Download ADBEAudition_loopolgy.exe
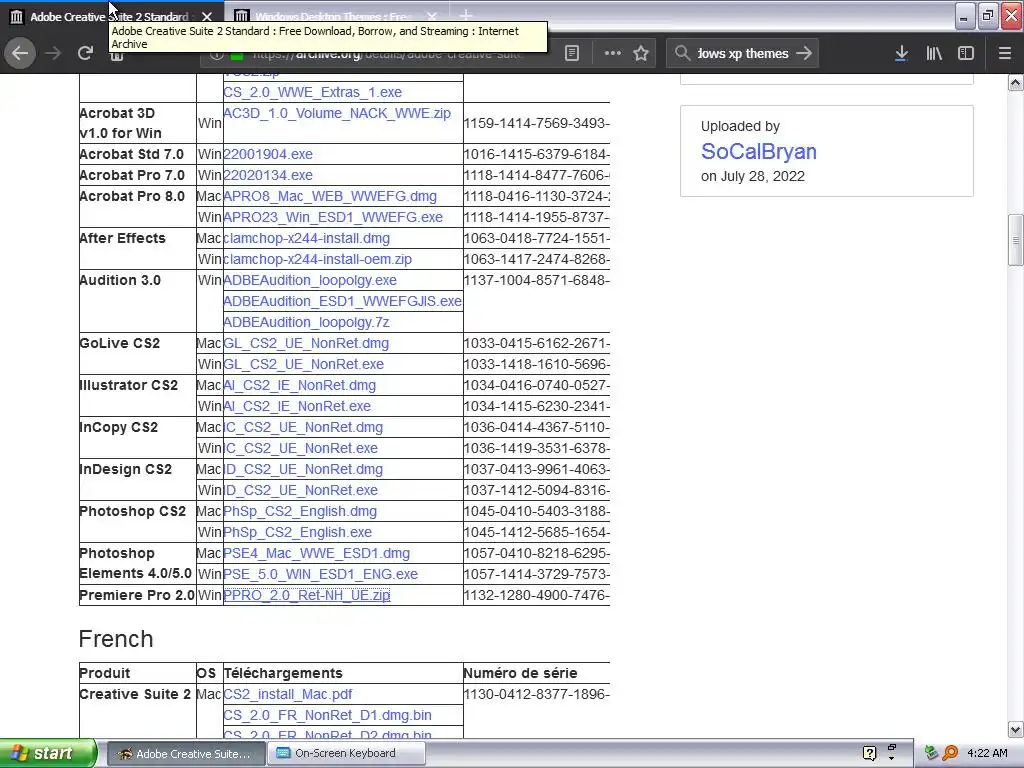The width and height of the screenshot is (1024, 768). (x=310, y=280)
